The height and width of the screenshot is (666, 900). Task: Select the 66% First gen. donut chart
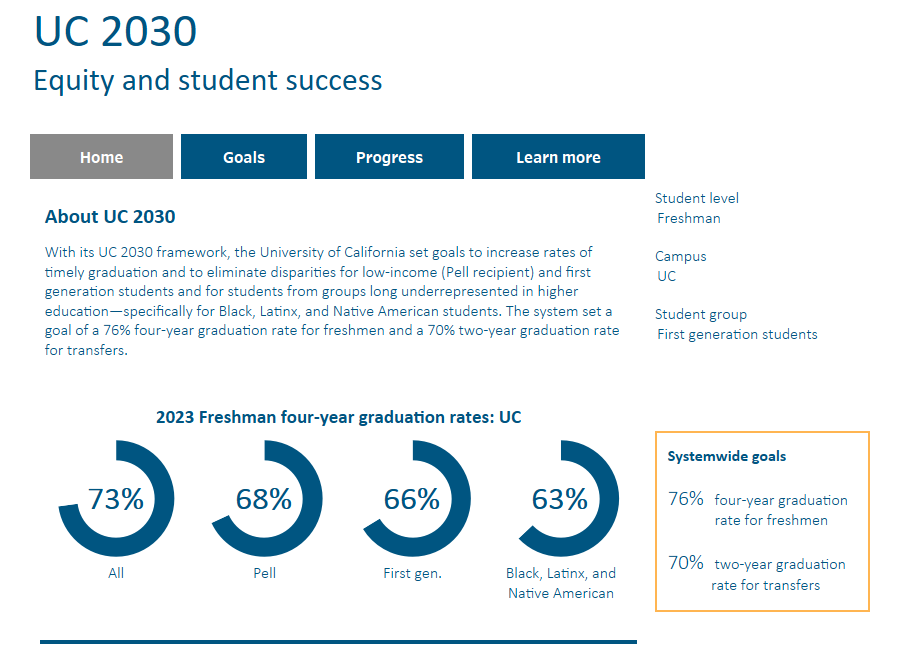coord(412,498)
